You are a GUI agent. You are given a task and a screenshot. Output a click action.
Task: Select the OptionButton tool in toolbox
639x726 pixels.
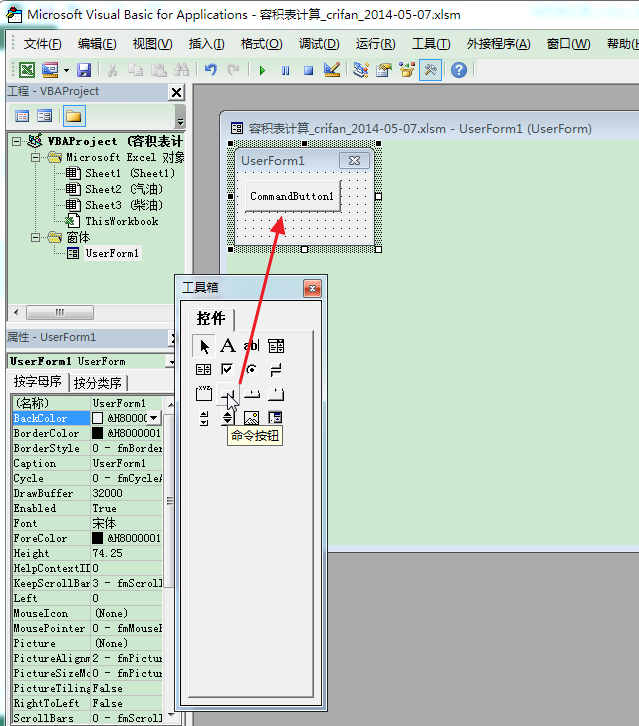251,369
